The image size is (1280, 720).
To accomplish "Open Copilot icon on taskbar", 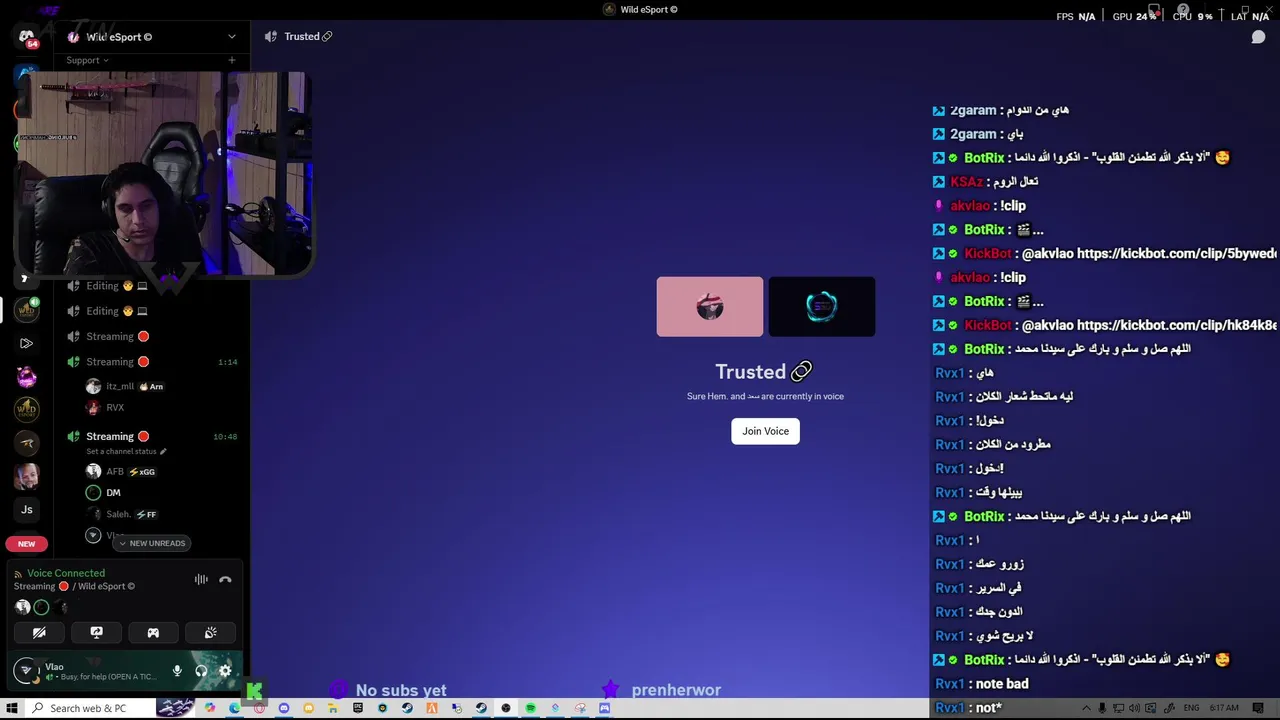I will pos(210,708).
